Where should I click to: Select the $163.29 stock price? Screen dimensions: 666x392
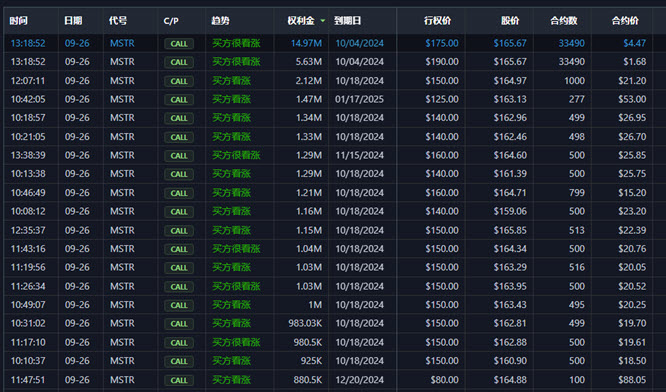[510, 268]
